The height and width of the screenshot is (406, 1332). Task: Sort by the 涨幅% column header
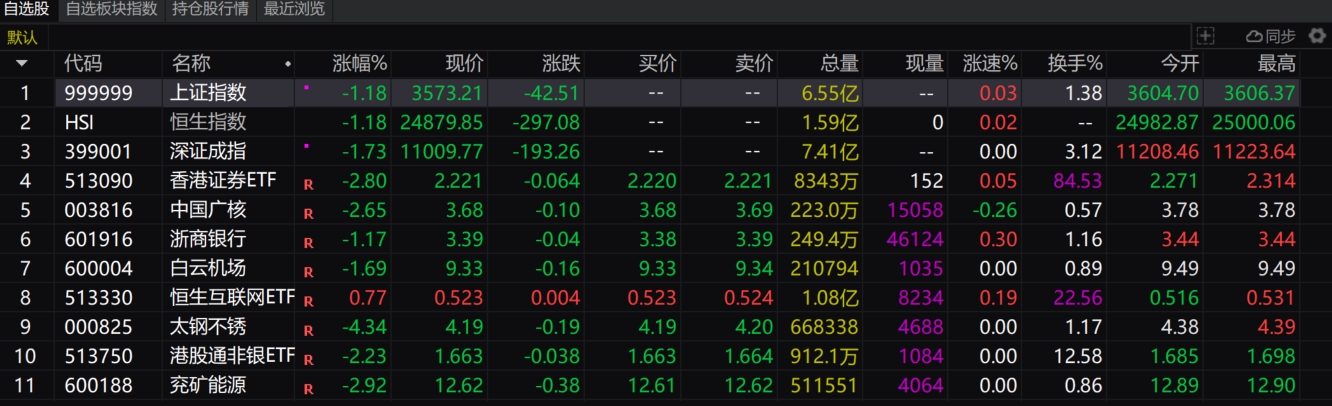point(359,64)
